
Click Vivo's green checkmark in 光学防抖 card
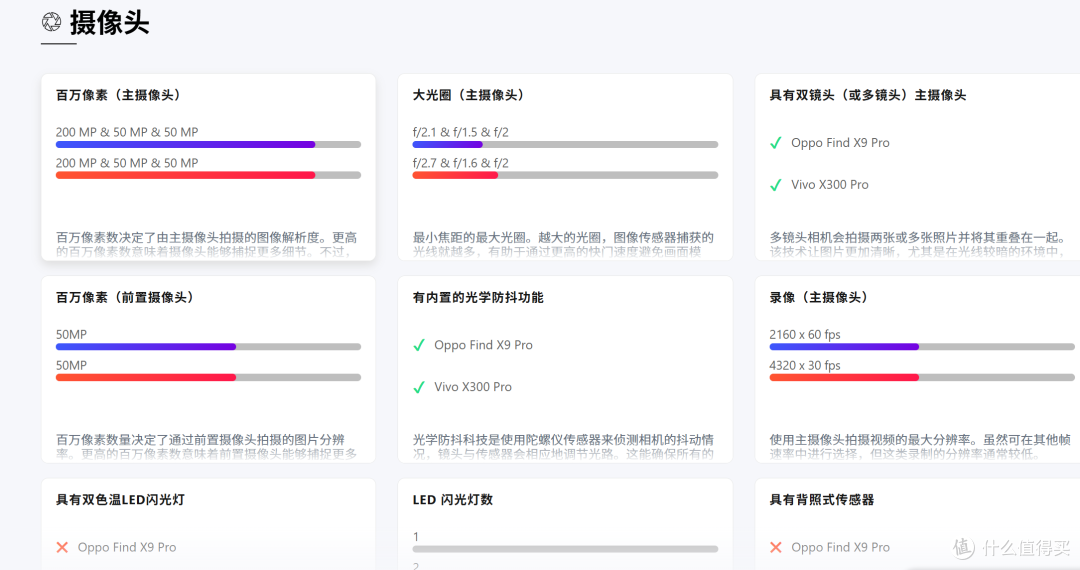[x=419, y=387]
